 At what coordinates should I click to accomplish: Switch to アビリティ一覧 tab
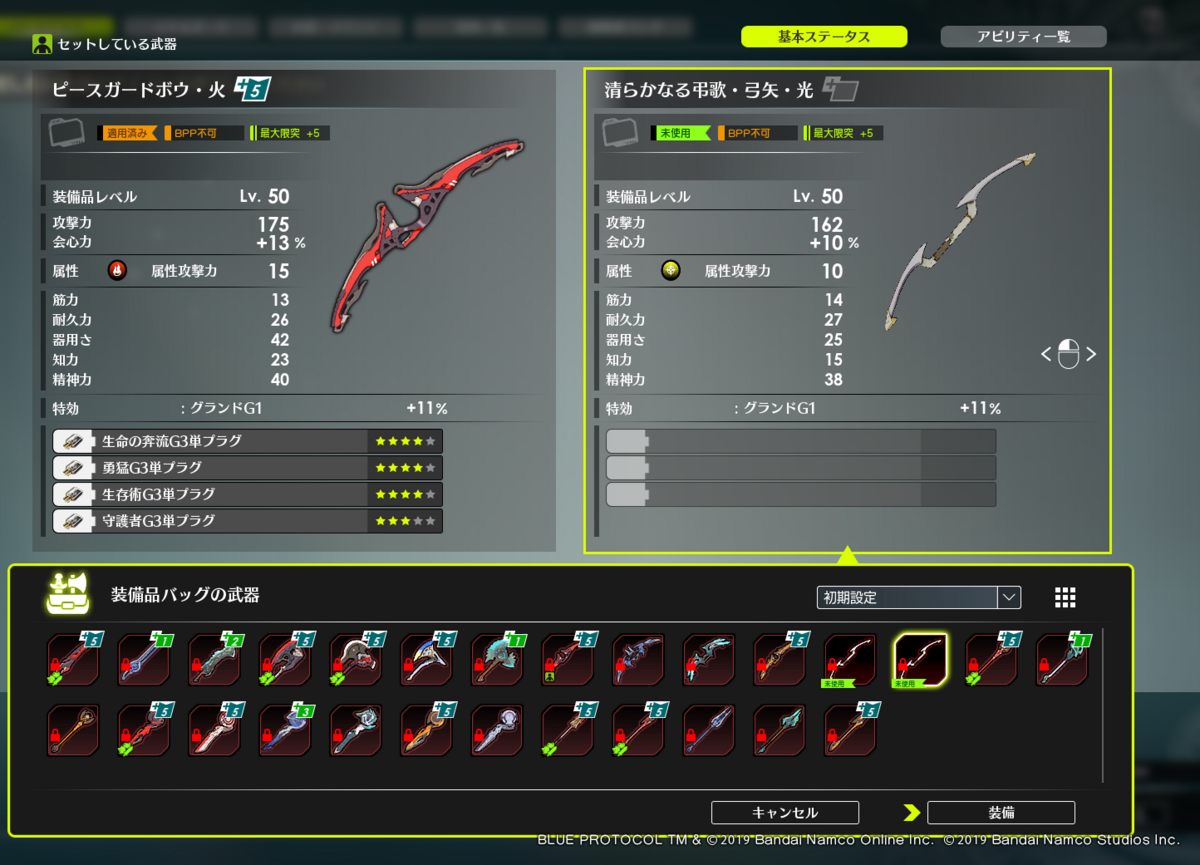(1024, 37)
